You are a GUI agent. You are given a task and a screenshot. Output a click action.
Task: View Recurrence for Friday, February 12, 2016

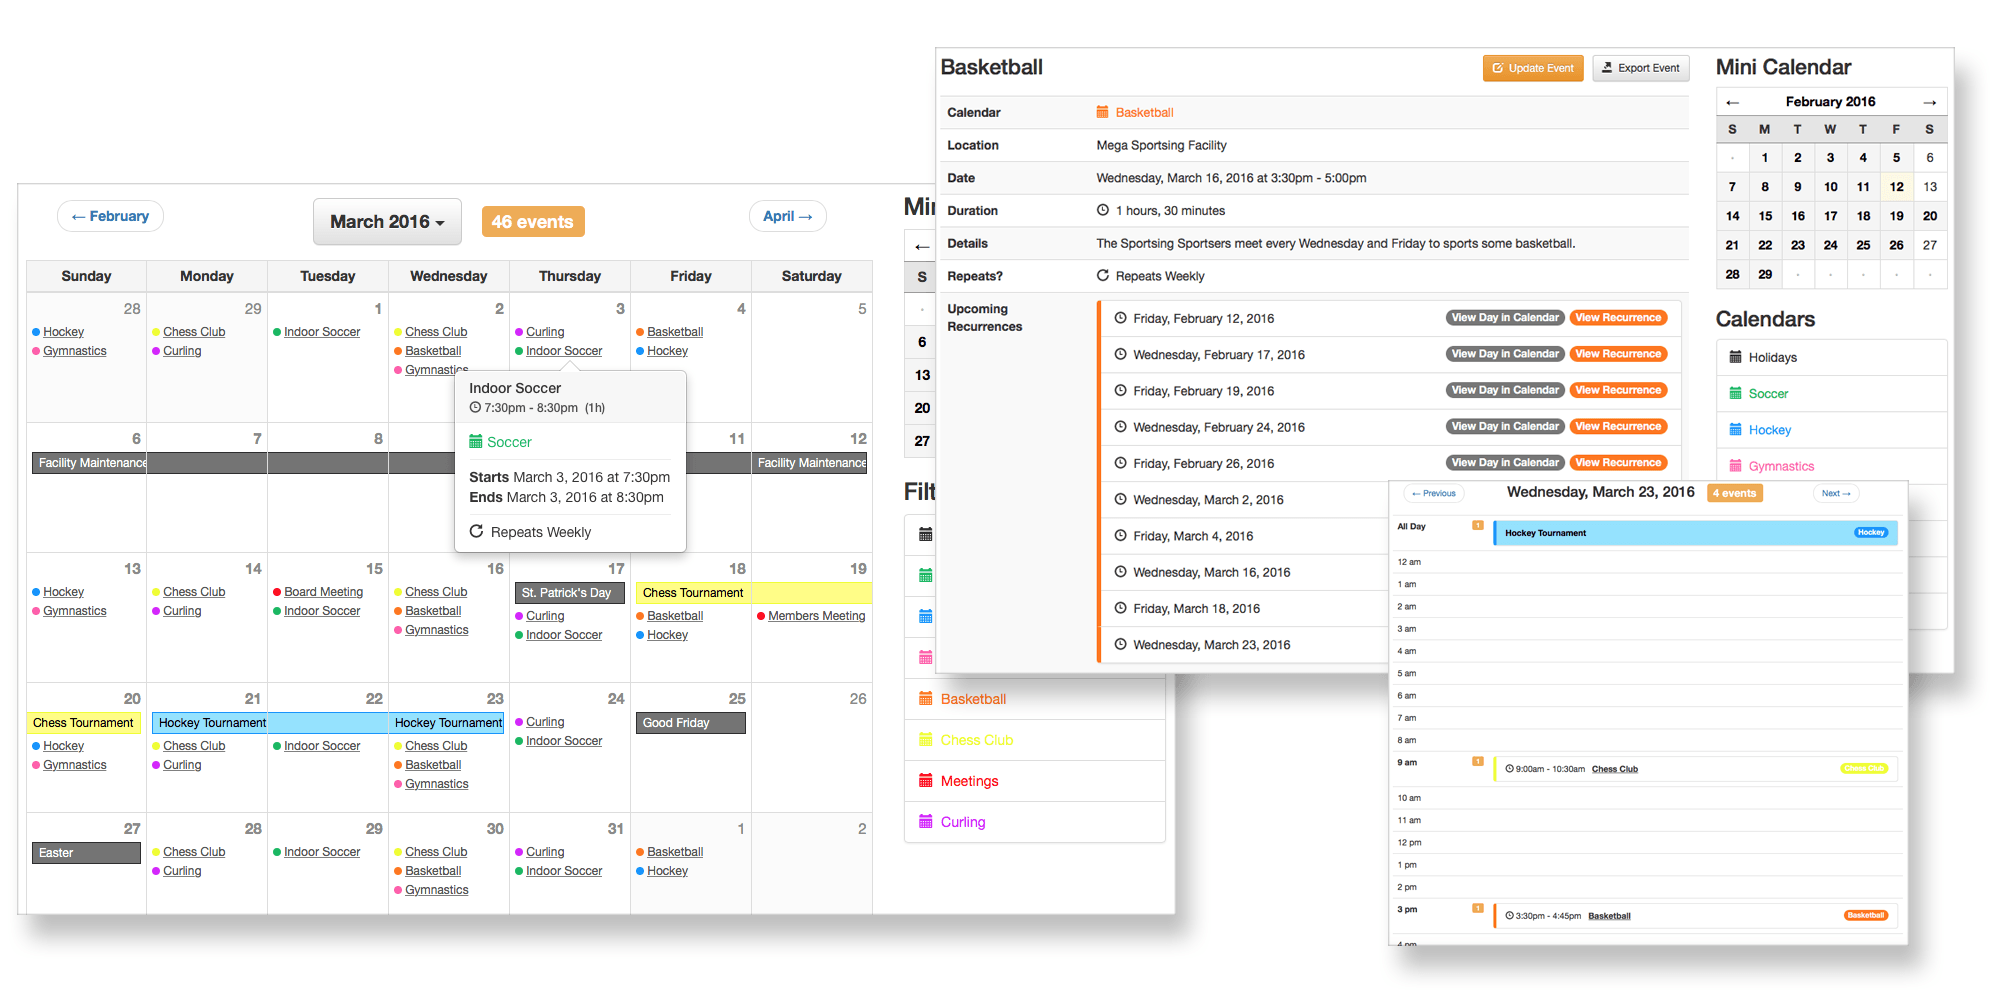click(x=1618, y=318)
